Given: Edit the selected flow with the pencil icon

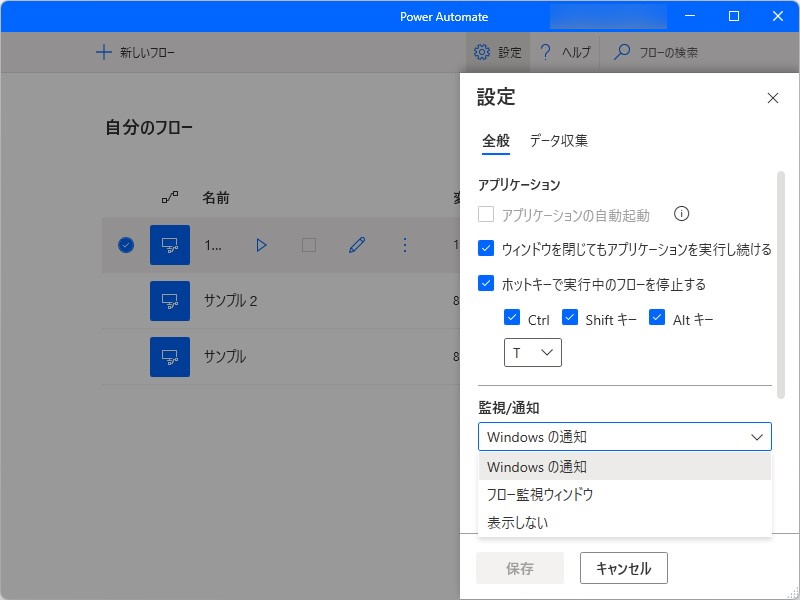Looking at the screenshot, I should (x=357, y=245).
